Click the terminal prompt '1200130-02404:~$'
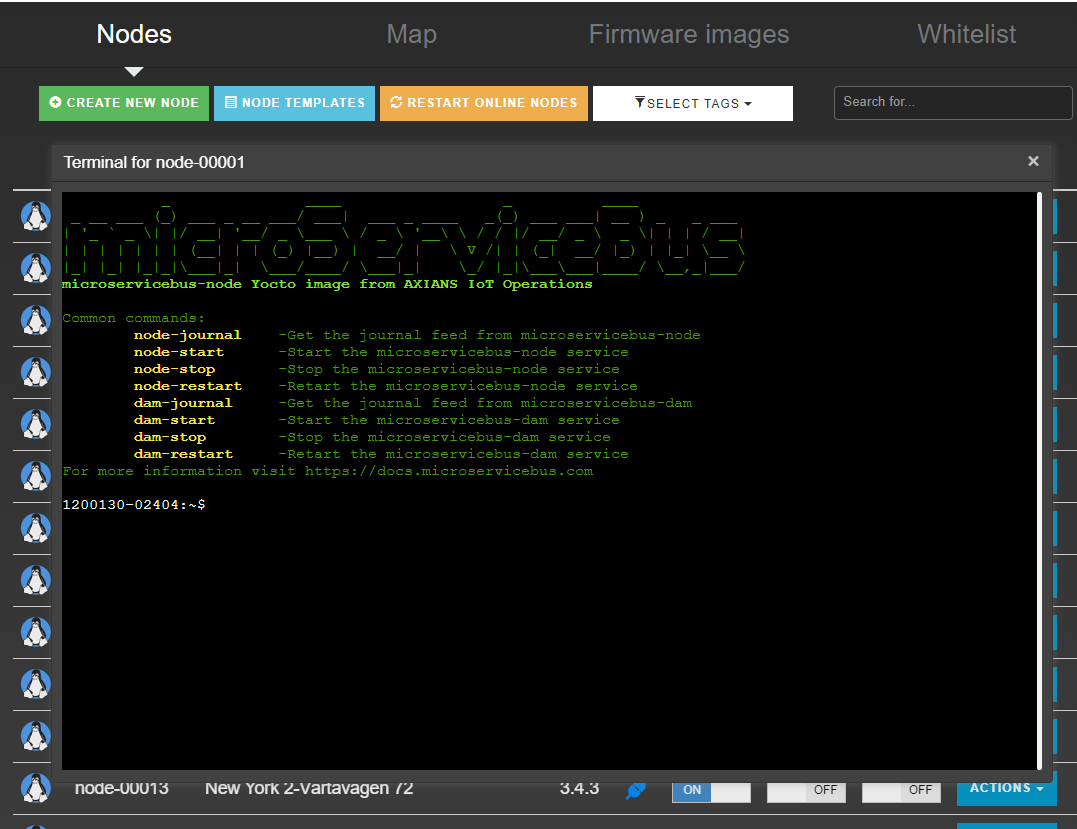1077x829 pixels. coord(134,505)
